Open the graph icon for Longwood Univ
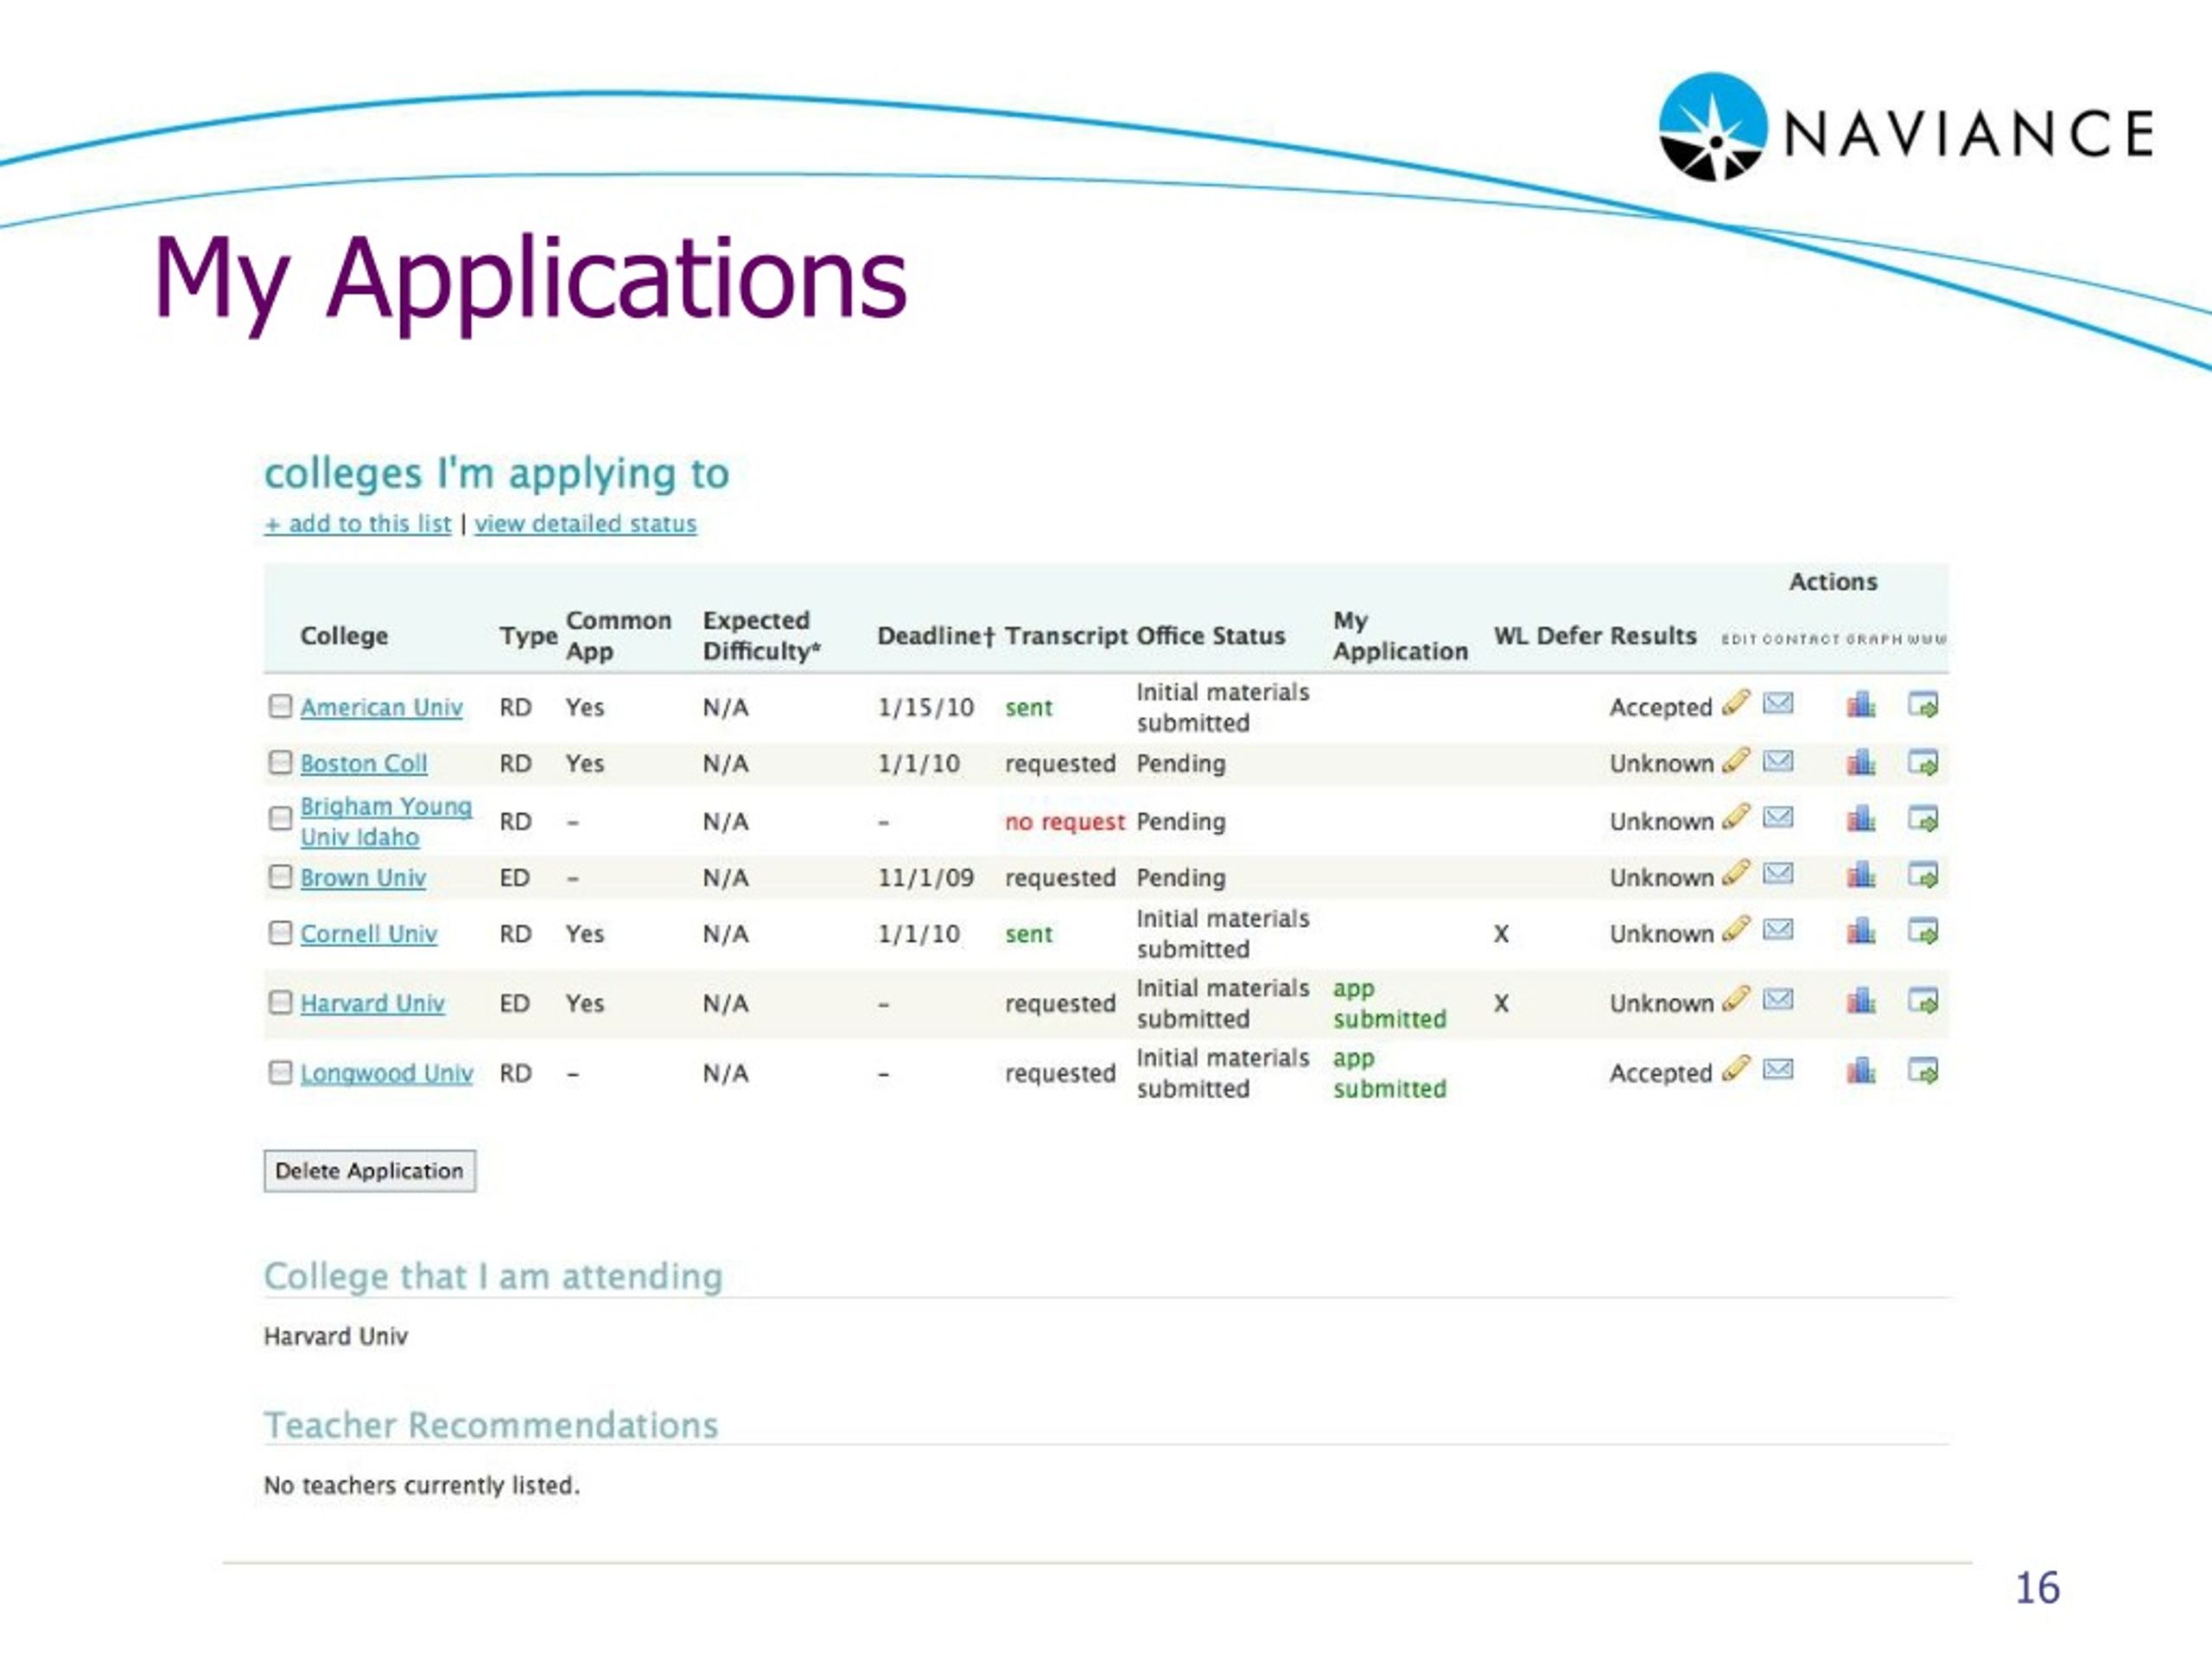This screenshot has width=2212, height=1659. pyautogui.click(x=1860, y=1070)
